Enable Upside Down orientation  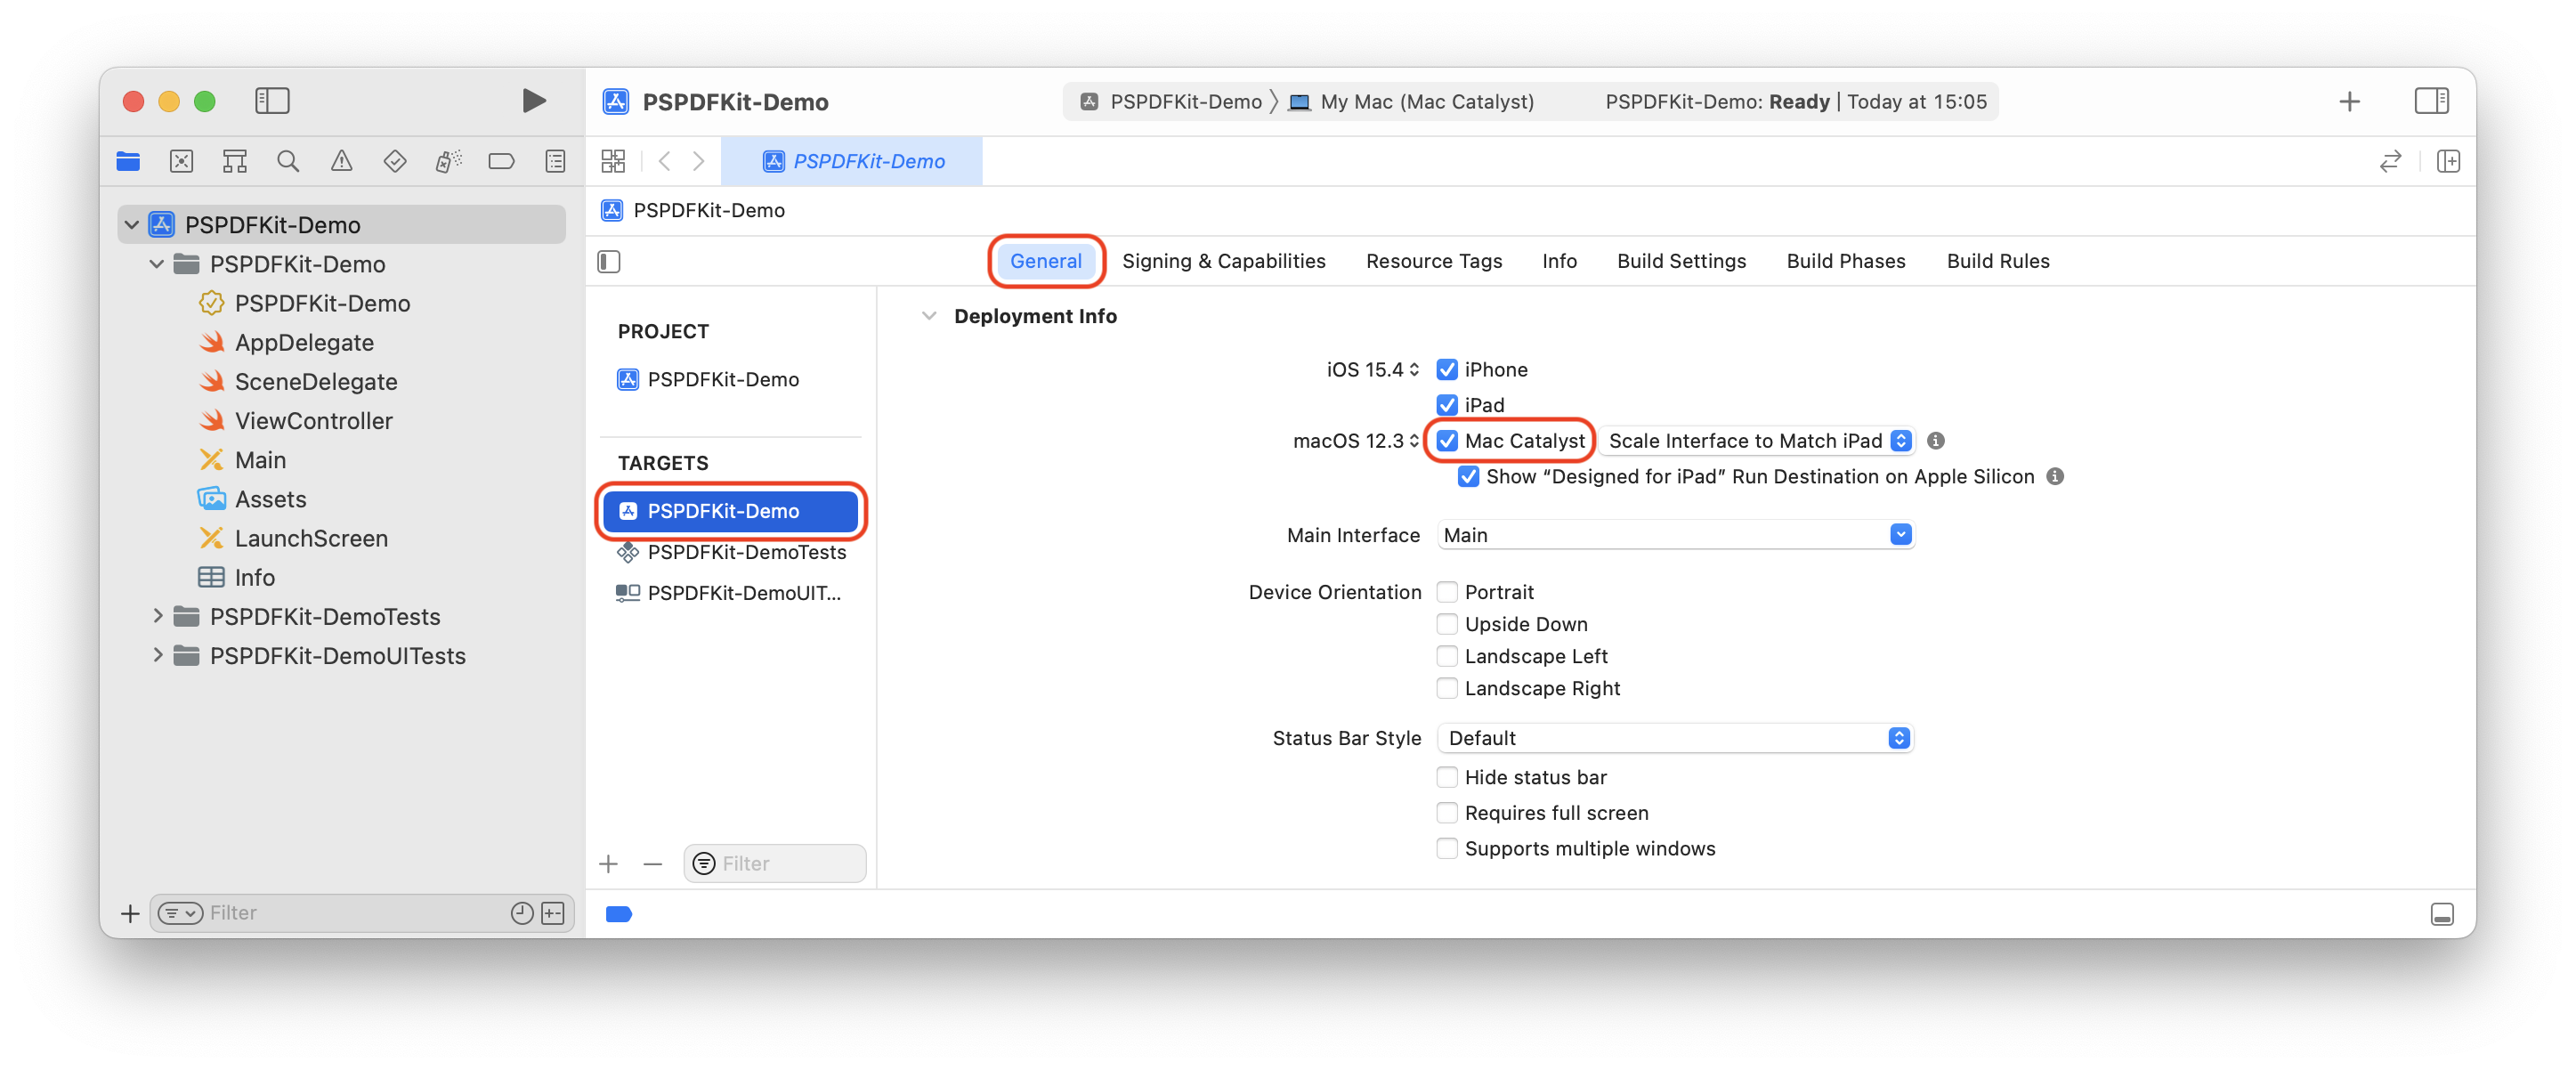tap(1446, 623)
